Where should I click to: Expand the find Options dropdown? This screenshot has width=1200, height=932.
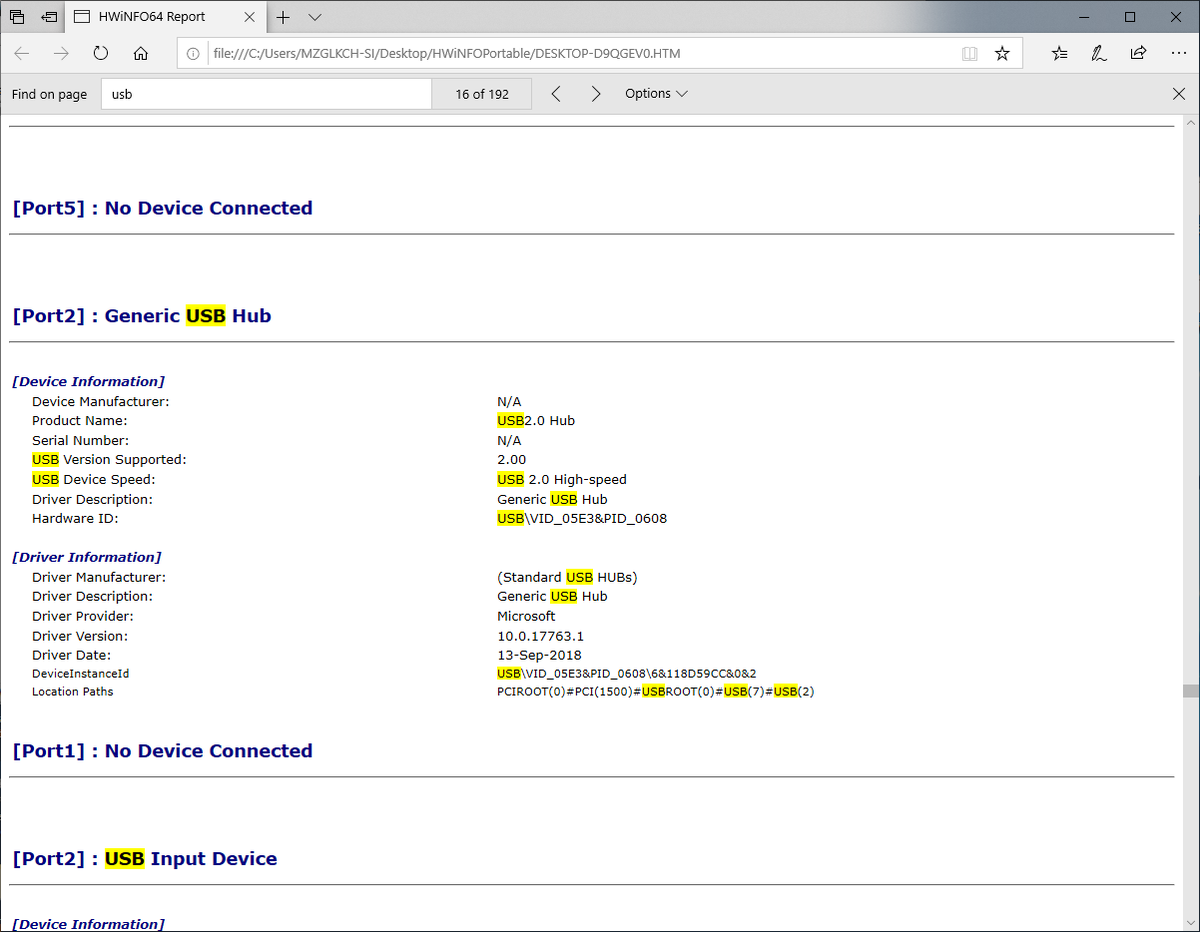click(x=656, y=94)
